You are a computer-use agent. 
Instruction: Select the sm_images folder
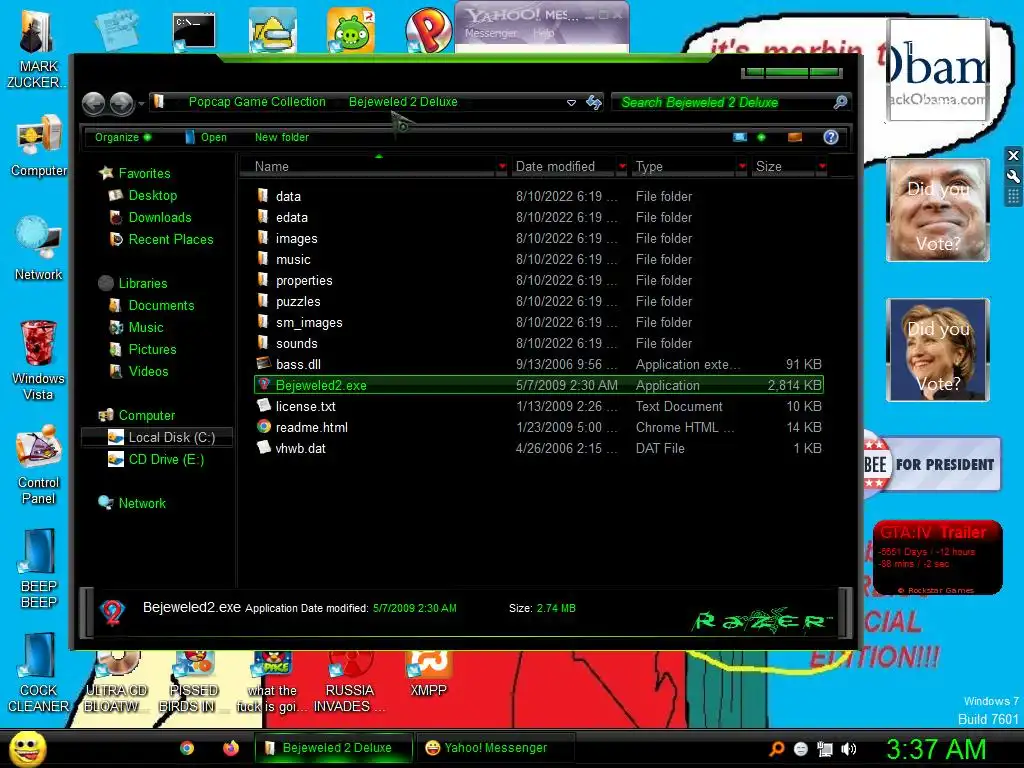pyautogui.click(x=539, y=322)
